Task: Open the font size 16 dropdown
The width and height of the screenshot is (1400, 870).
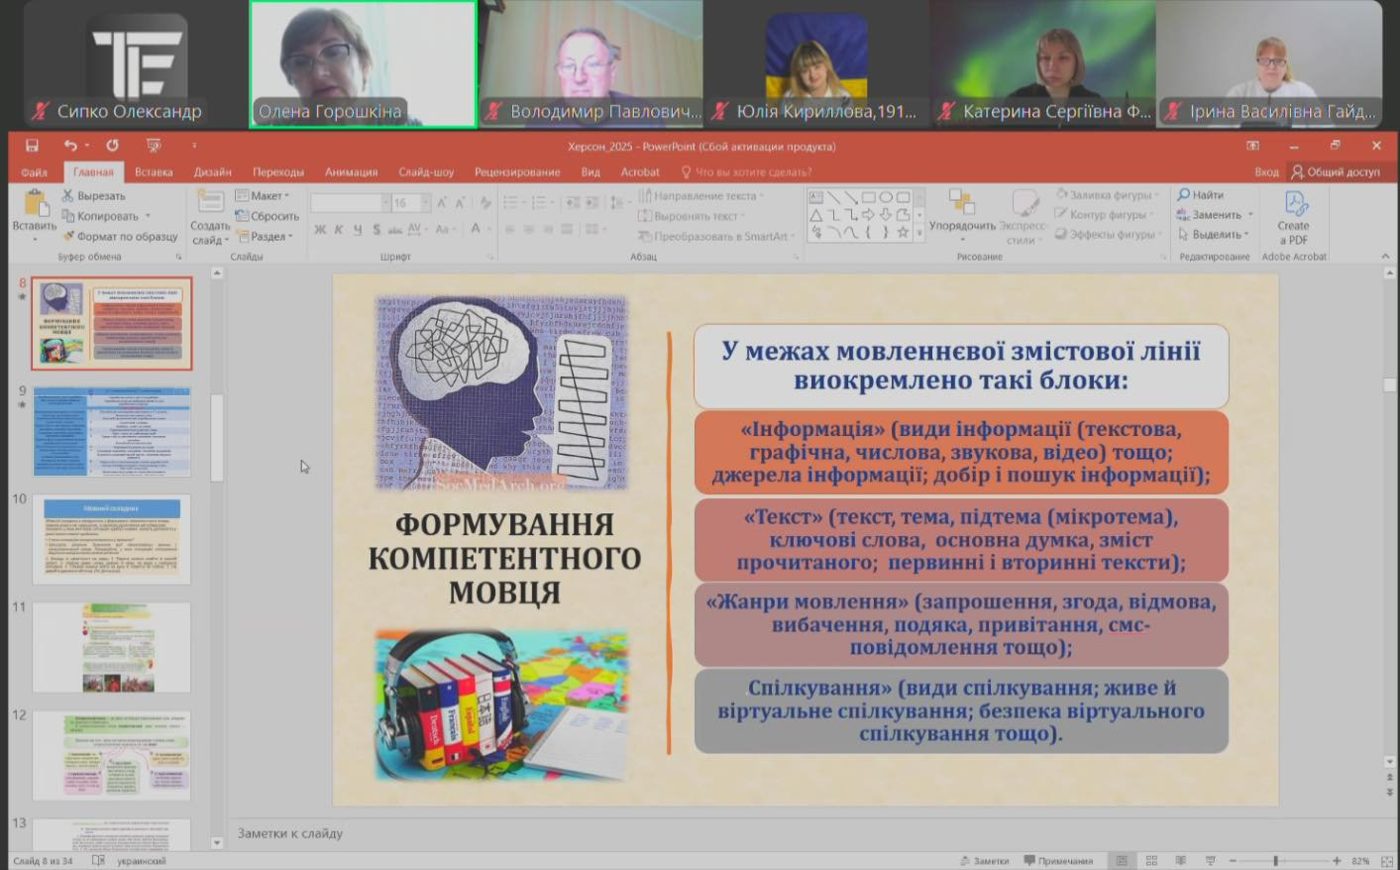Action: [411, 203]
